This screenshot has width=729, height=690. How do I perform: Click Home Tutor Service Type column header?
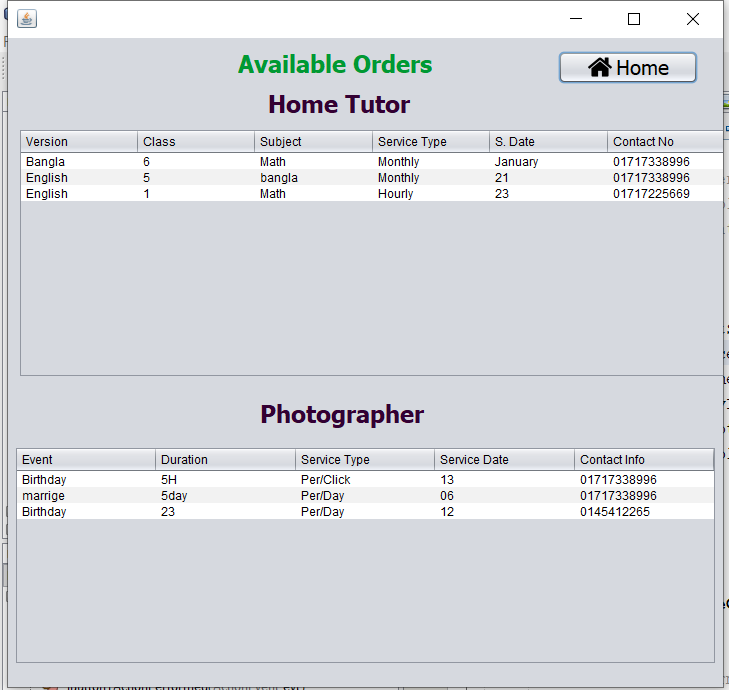431,142
